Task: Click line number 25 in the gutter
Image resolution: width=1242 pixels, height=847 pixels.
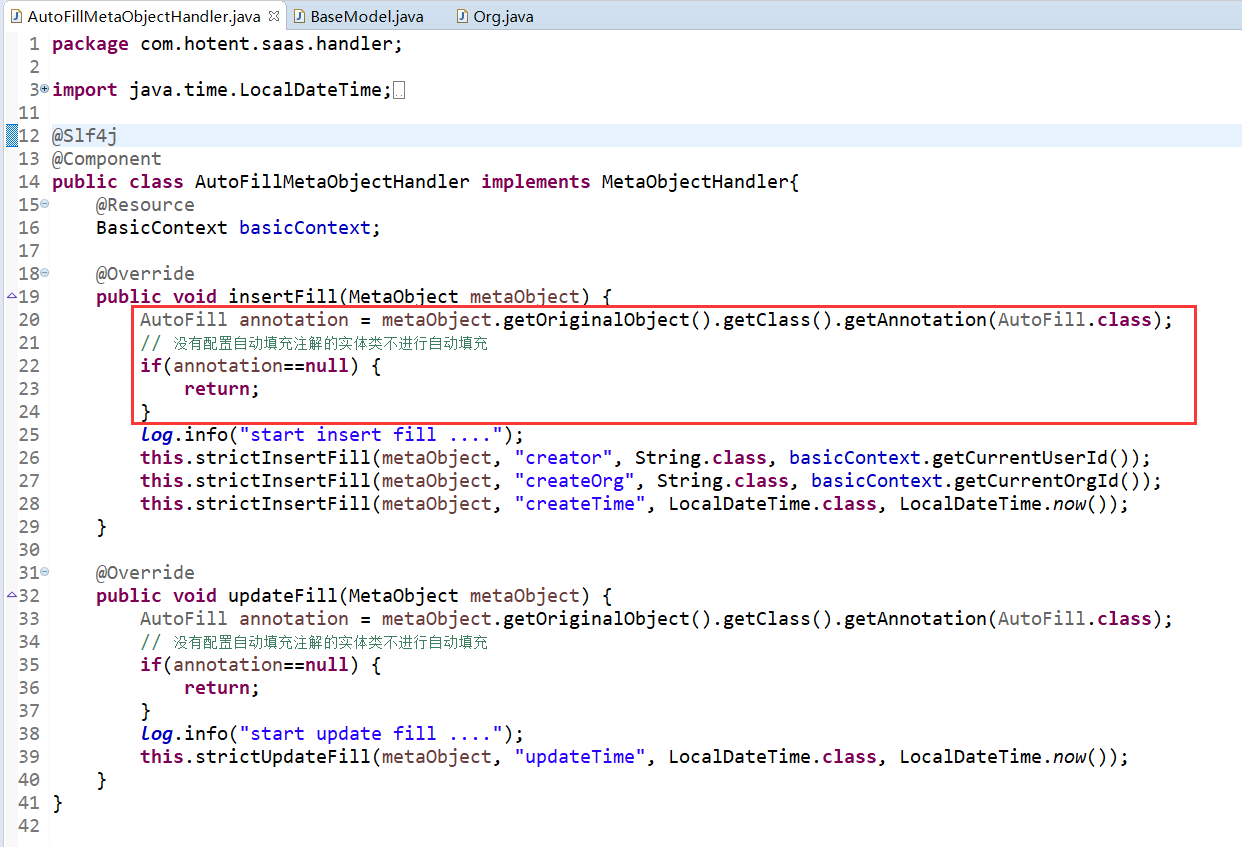Action: tap(28, 435)
